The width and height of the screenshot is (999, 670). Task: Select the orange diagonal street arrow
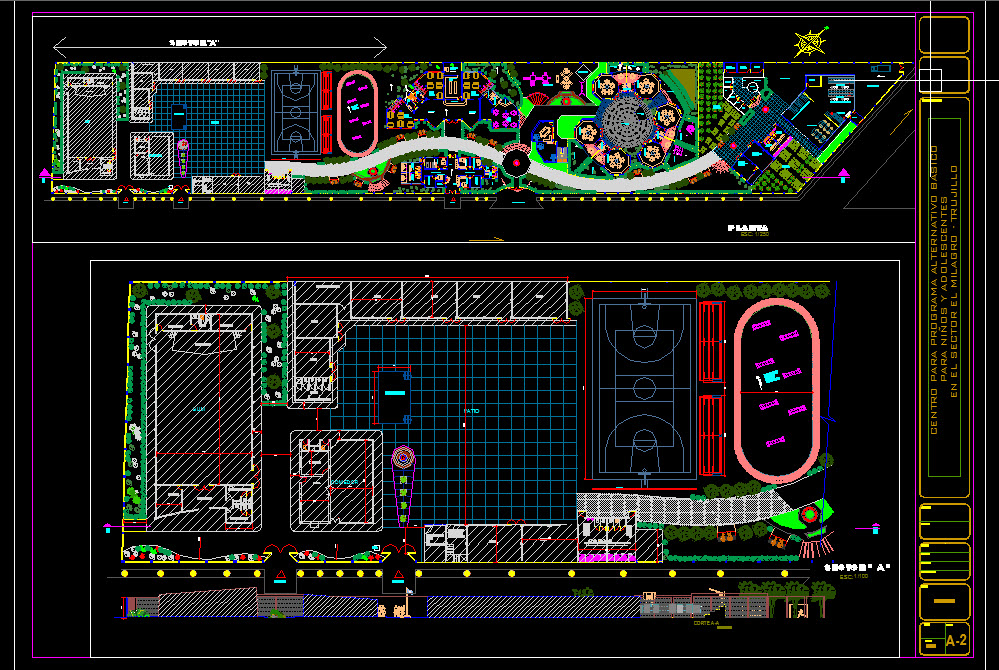pos(900,122)
